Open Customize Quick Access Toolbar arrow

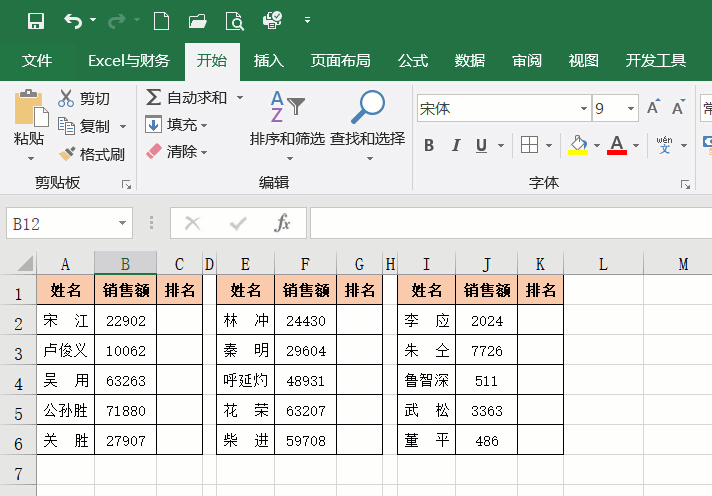pyautogui.click(x=307, y=20)
